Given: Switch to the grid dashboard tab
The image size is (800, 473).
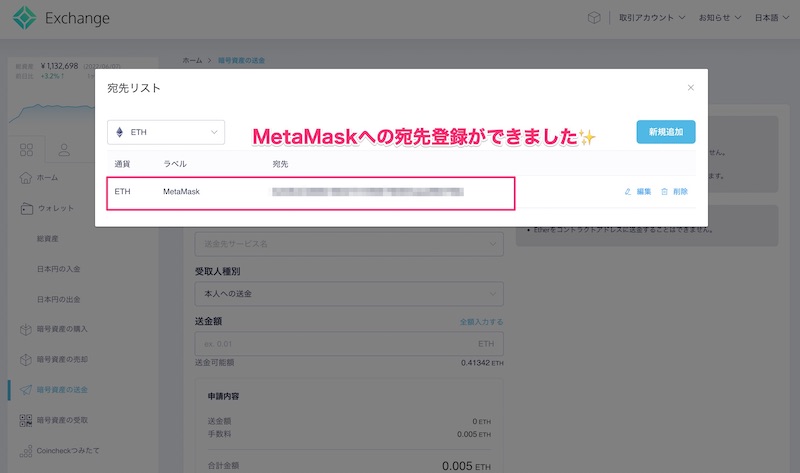Looking at the screenshot, I should (27, 150).
